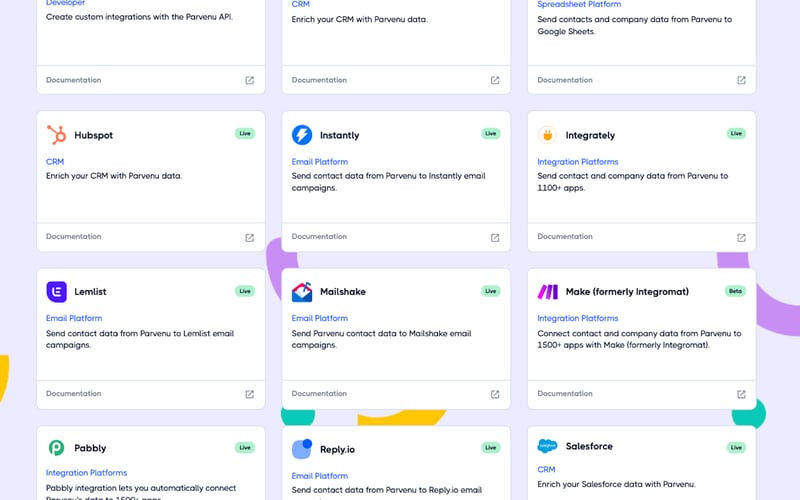
Task: Click Email Platform category under Lemlist
Action: pyautogui.click(x=74, y=318)
